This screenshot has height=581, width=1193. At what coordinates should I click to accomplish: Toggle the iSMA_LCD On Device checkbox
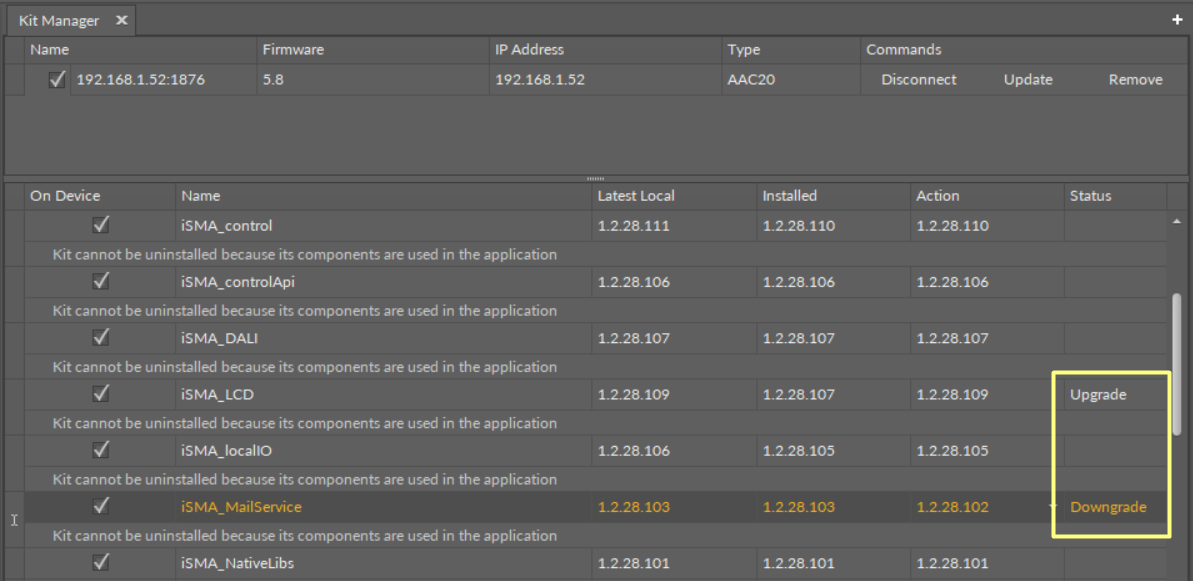pyautogui.click(x=101, y=394)
